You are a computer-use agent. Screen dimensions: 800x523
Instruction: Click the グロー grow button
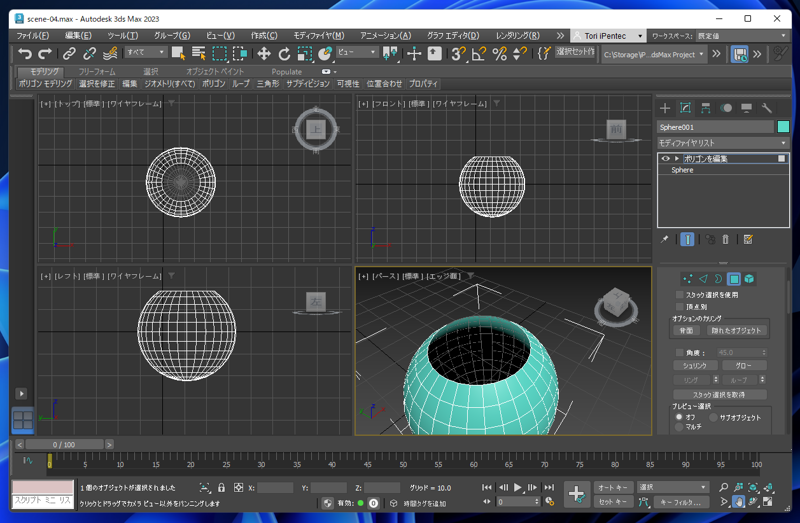[743, 366]
